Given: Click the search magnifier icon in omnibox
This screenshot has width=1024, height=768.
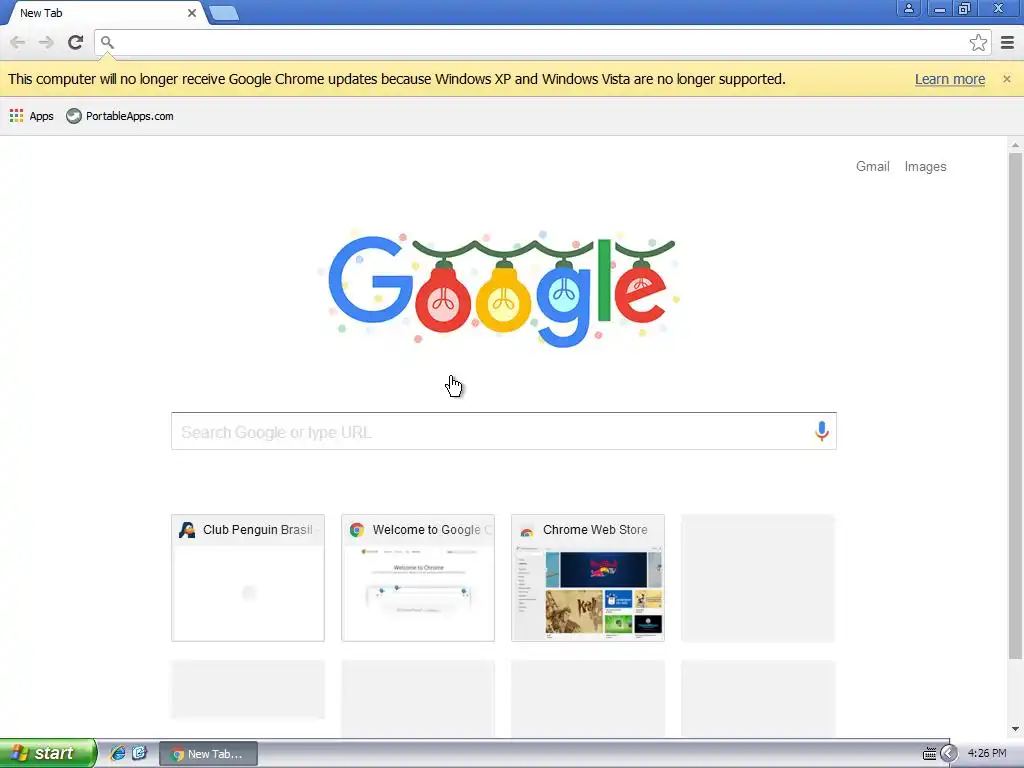Looking at the screenshot, I should pyautogui.click(x=107, y=42).
